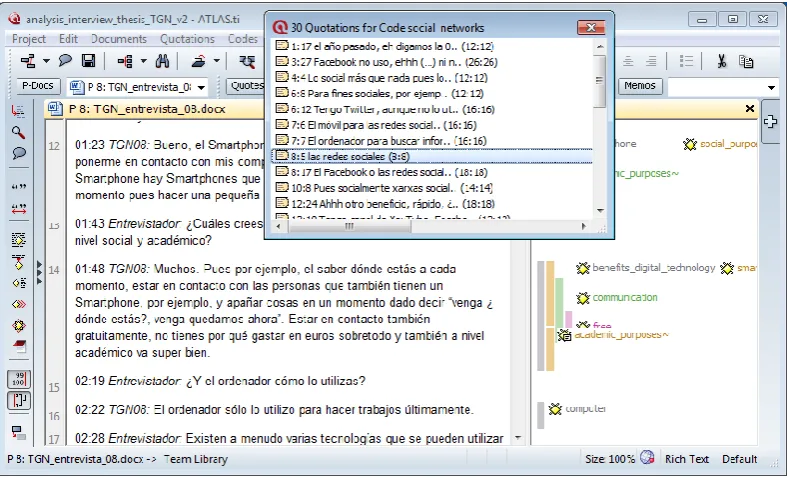The width and height of the screenshot is (787, 478).
Task: Click the horizontal scrollbar thumb in quotations list
Action: tap(350, 226)
